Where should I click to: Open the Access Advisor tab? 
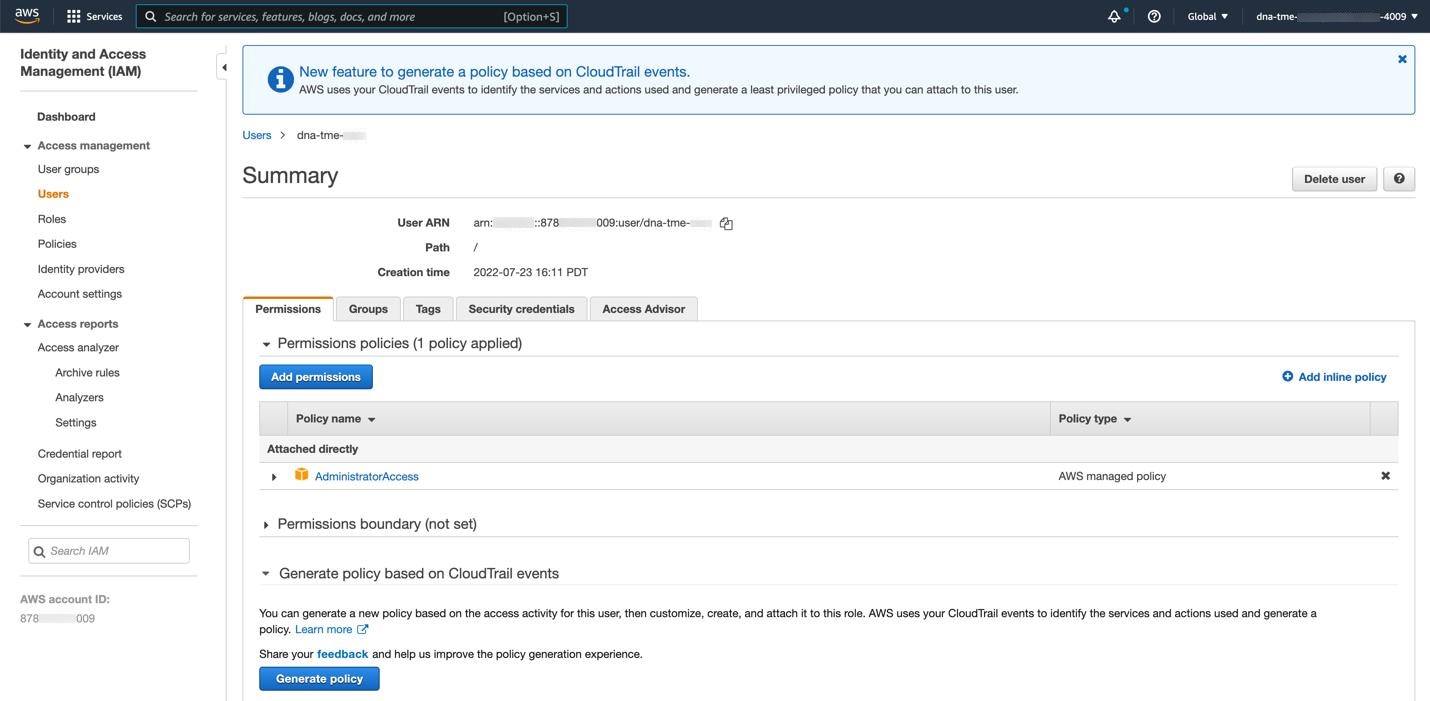pos(643,309)
